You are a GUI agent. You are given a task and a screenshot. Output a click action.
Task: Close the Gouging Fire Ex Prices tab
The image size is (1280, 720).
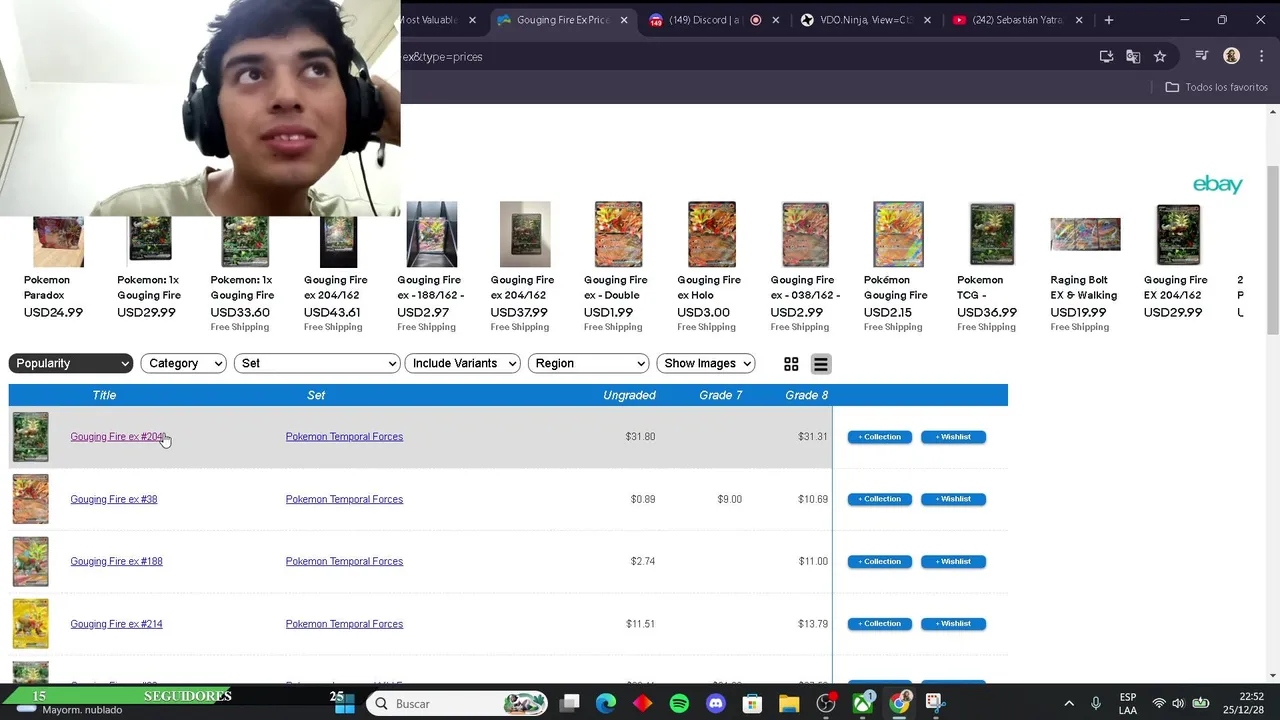624,20
